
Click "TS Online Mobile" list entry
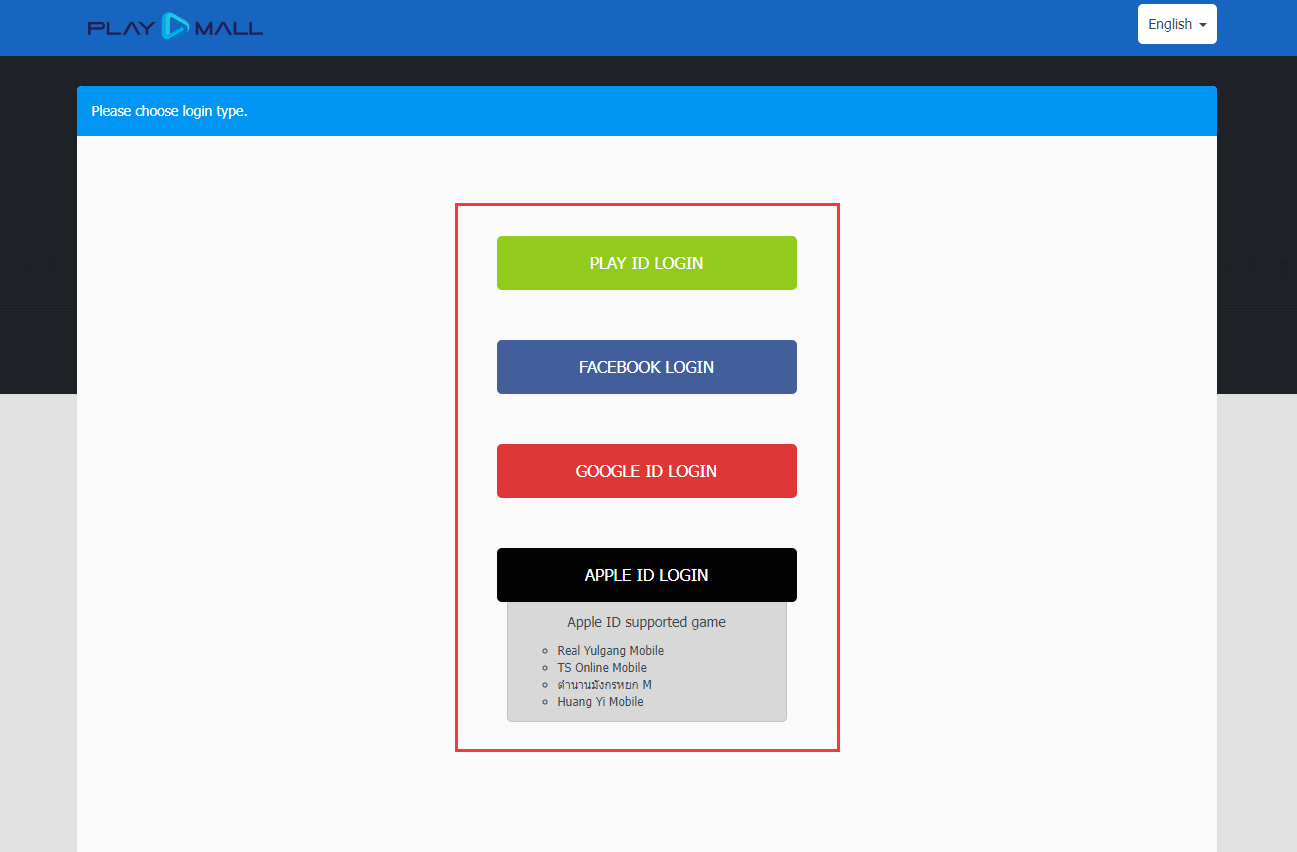pos(602,668)
